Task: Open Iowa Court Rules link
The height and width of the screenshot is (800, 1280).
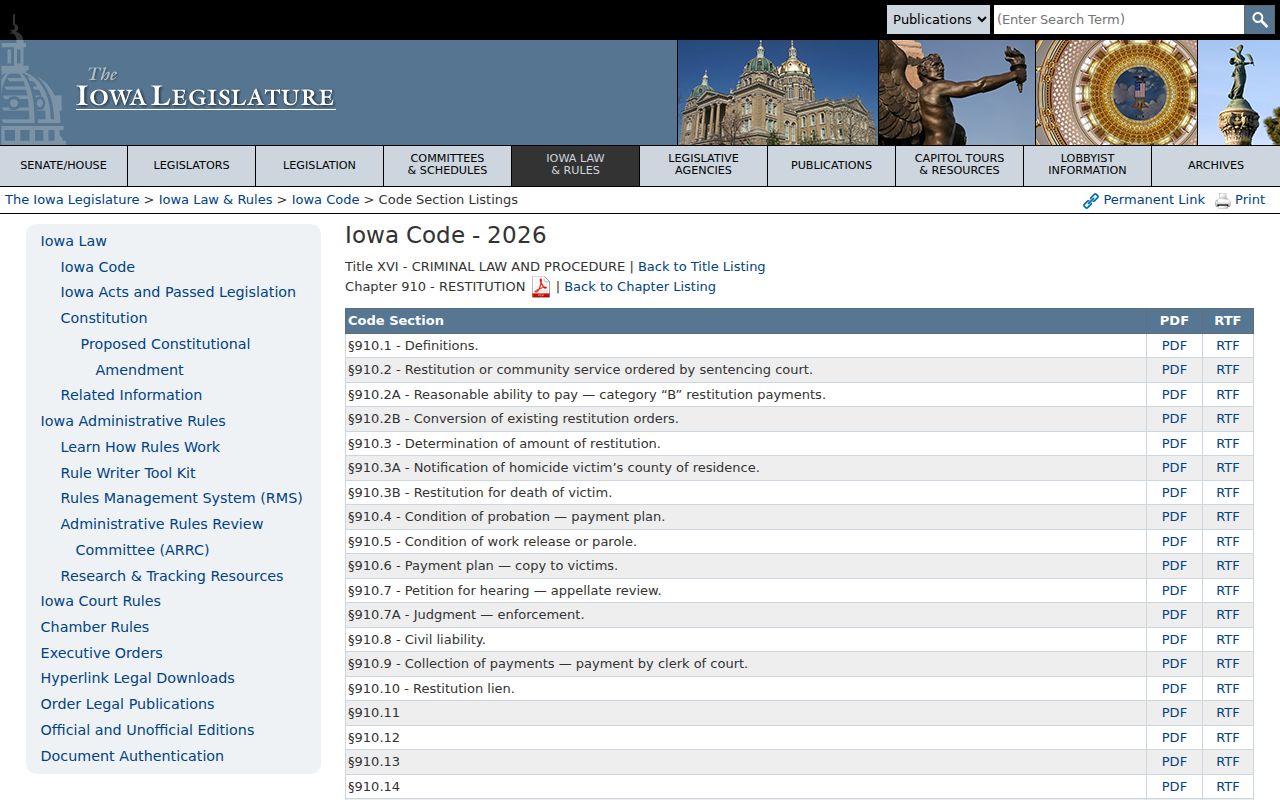Action: point(101,601)
